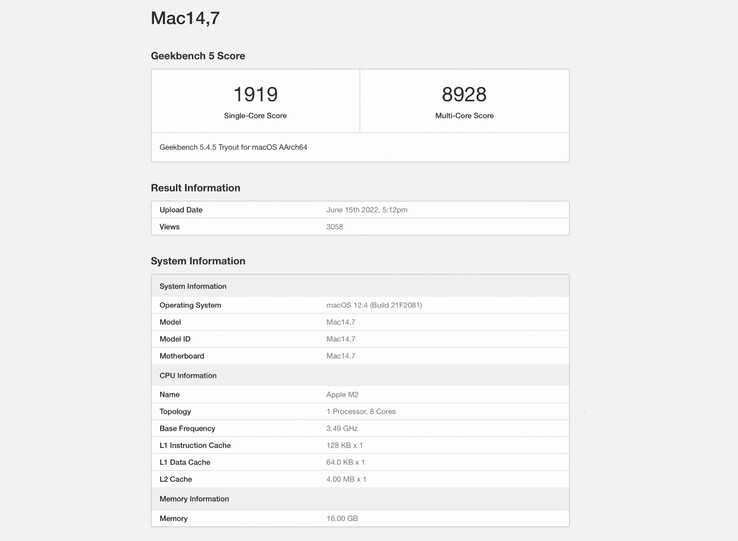Viewport: 738px width, 541px height.
Task: Click the L2 Cache row label
Action: (x=176, y=479)
